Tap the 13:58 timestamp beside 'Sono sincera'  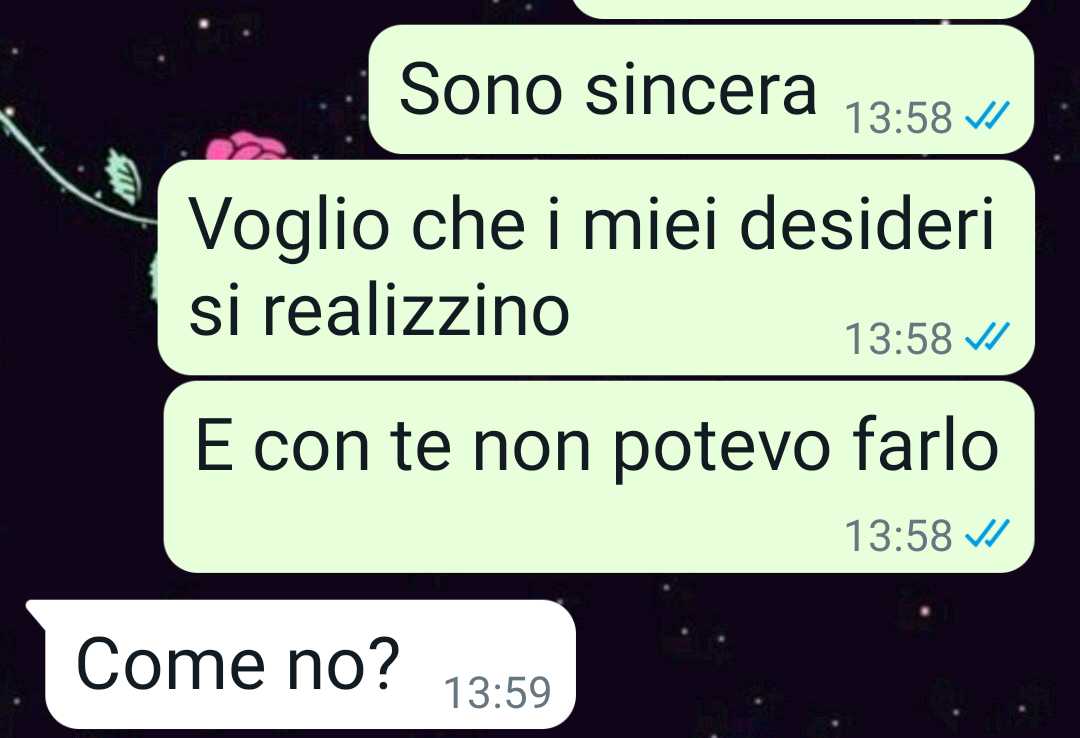tap(898, 117)
